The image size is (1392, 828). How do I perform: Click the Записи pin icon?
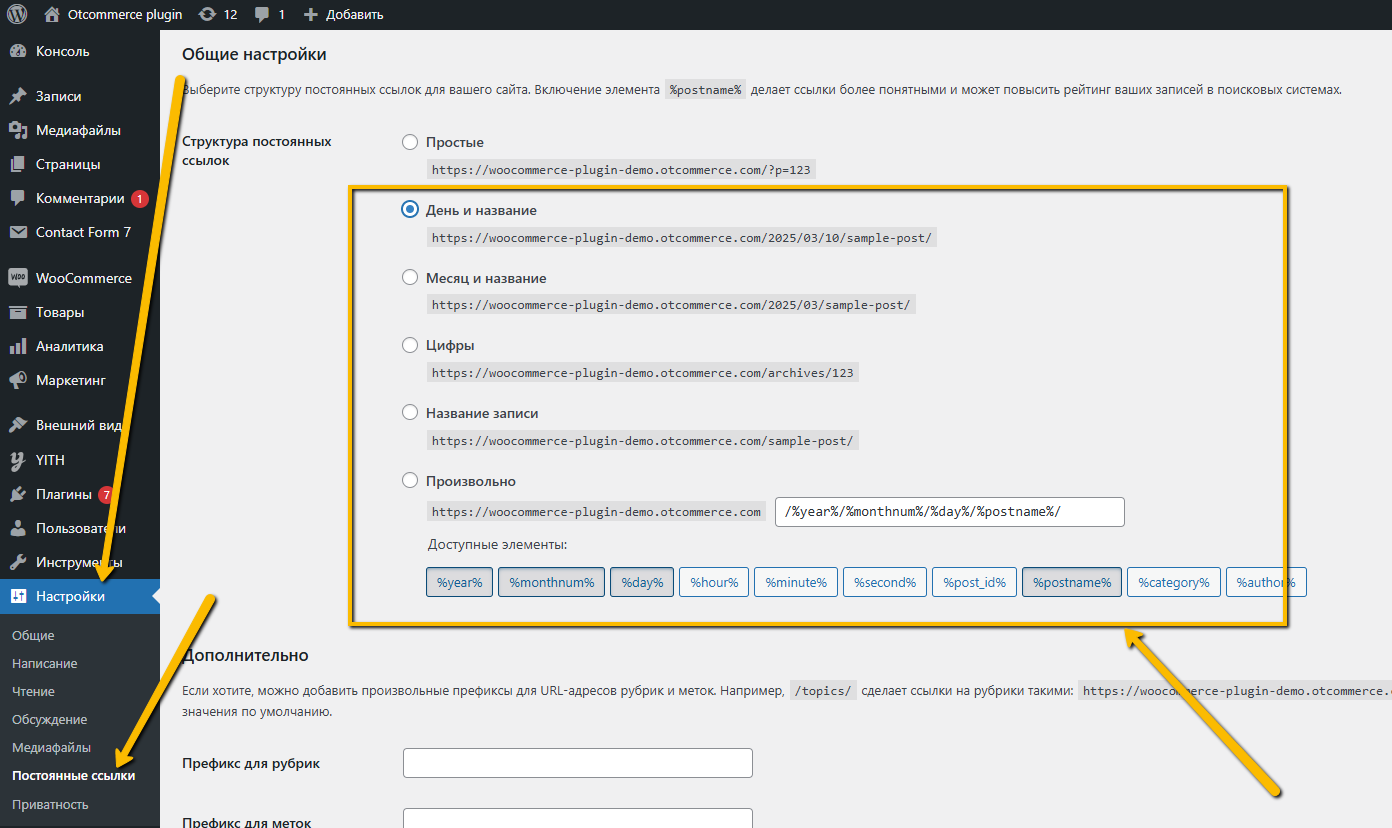click(18, 97)
